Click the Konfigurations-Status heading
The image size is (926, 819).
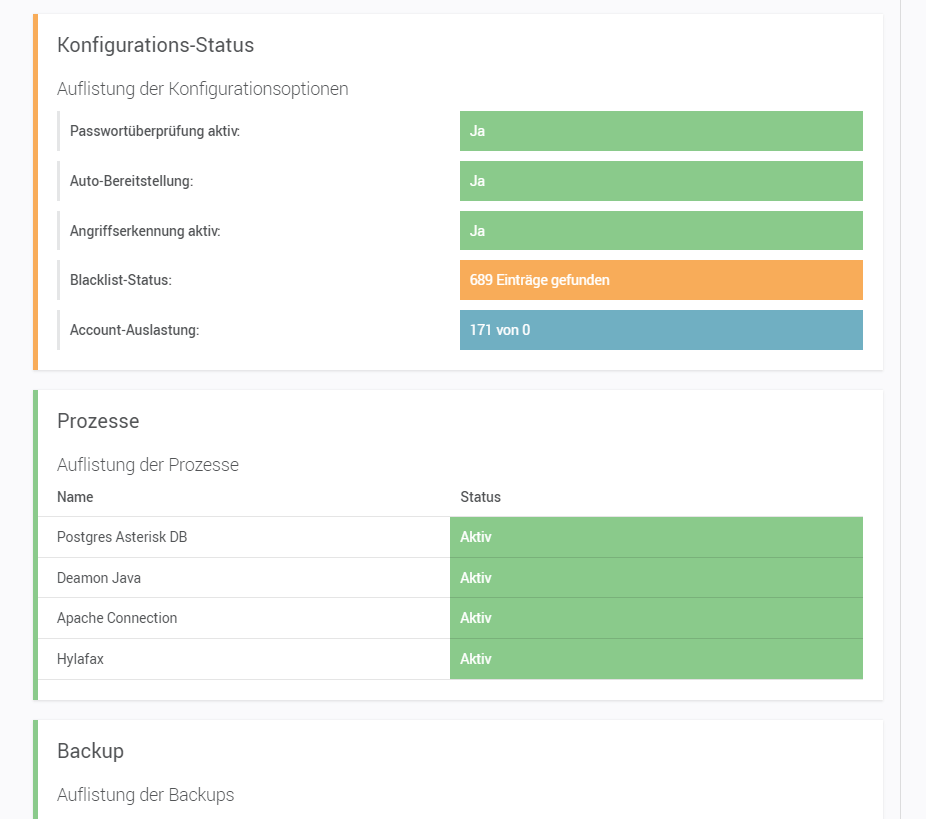pos(155,45)
